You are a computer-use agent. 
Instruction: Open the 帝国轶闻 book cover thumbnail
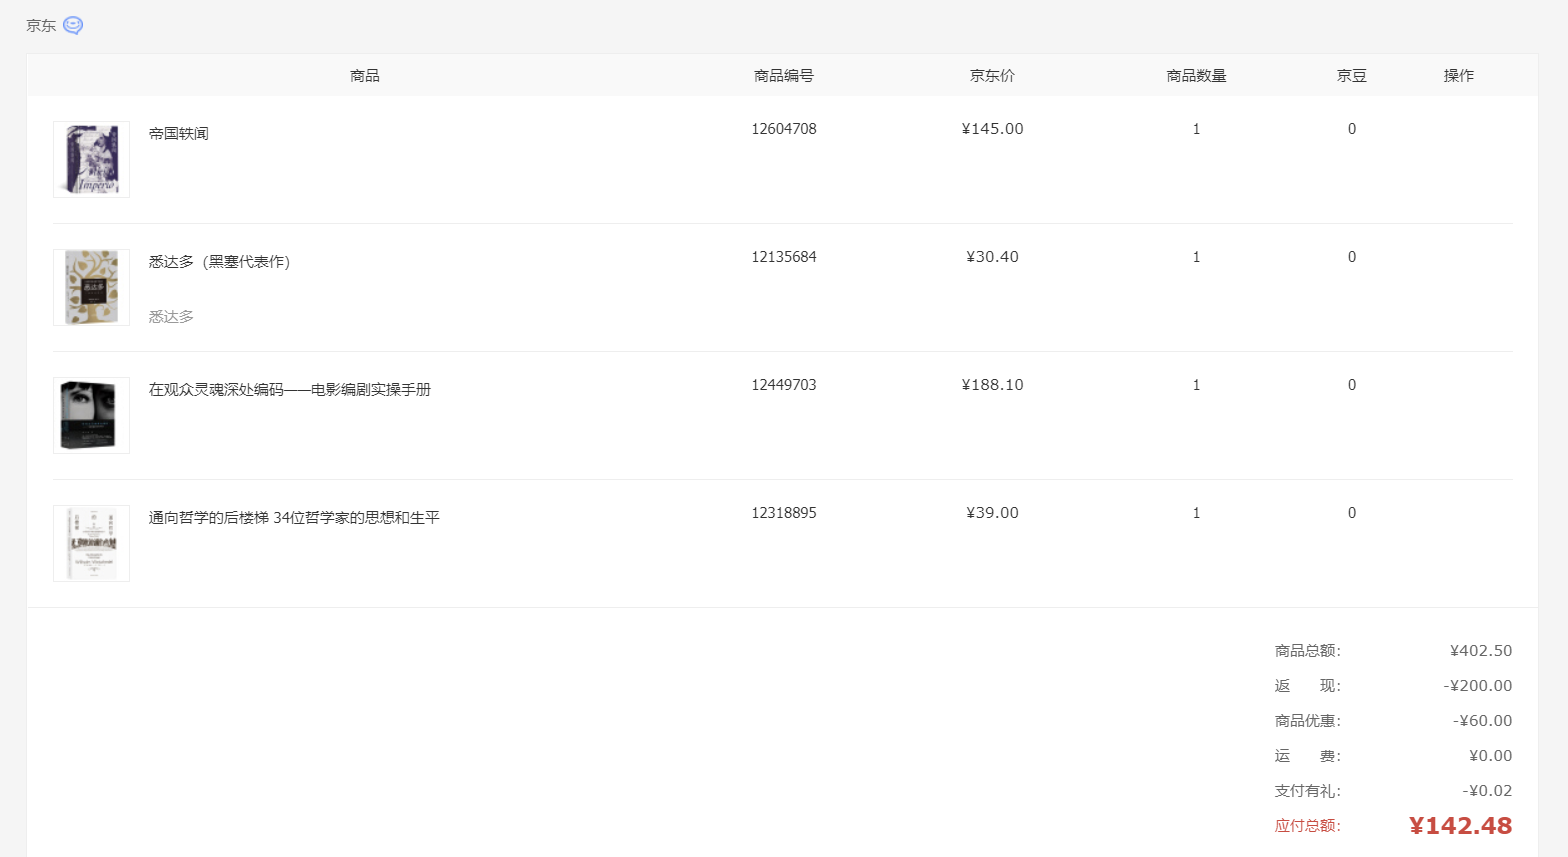[91, 160]
